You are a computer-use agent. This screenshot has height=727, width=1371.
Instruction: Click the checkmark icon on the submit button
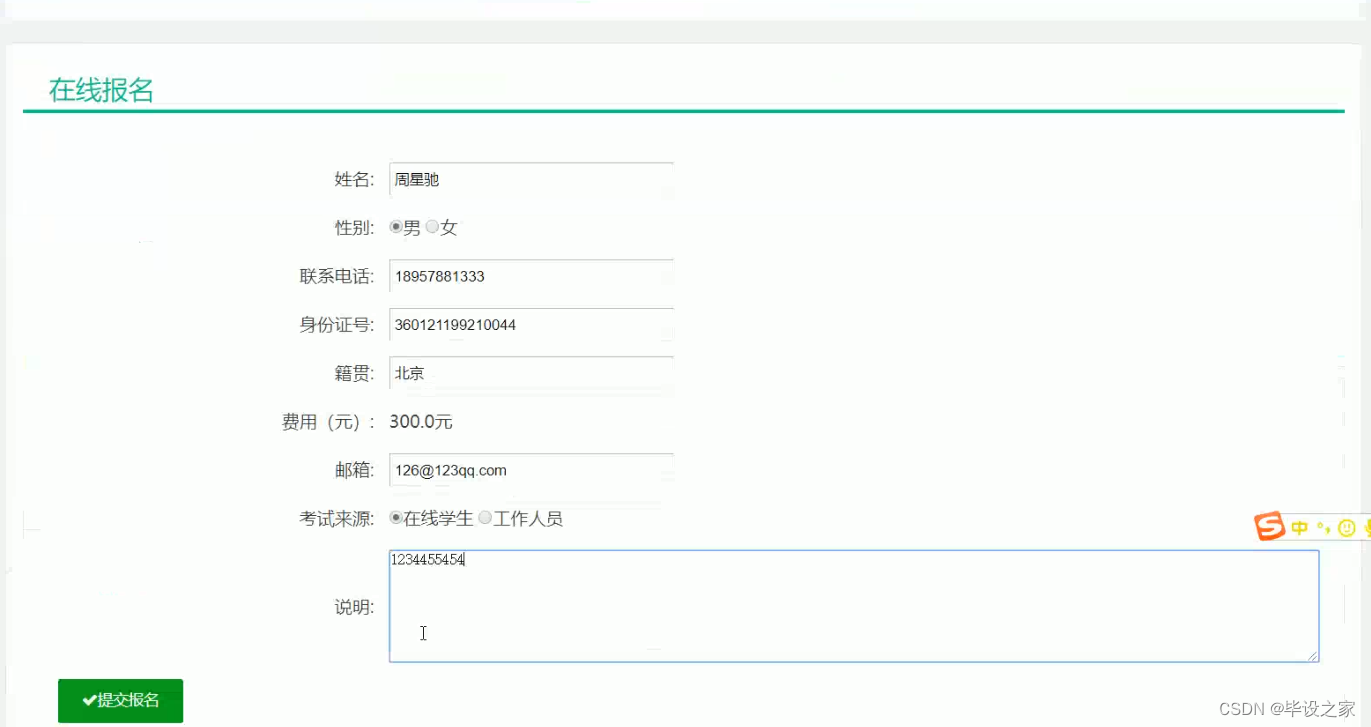pos(90,700)
